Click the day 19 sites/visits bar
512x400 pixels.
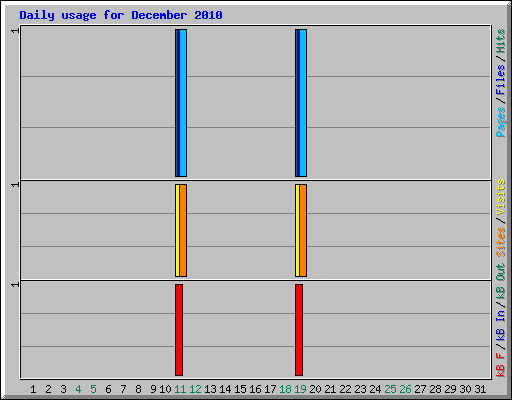coord(301,230)
